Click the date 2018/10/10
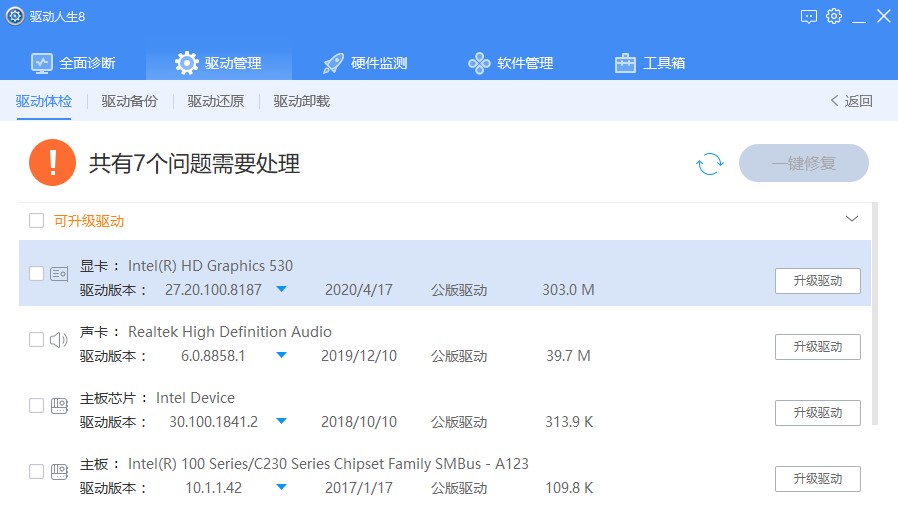This screenshot has height=519, width=898. [359, 422]
